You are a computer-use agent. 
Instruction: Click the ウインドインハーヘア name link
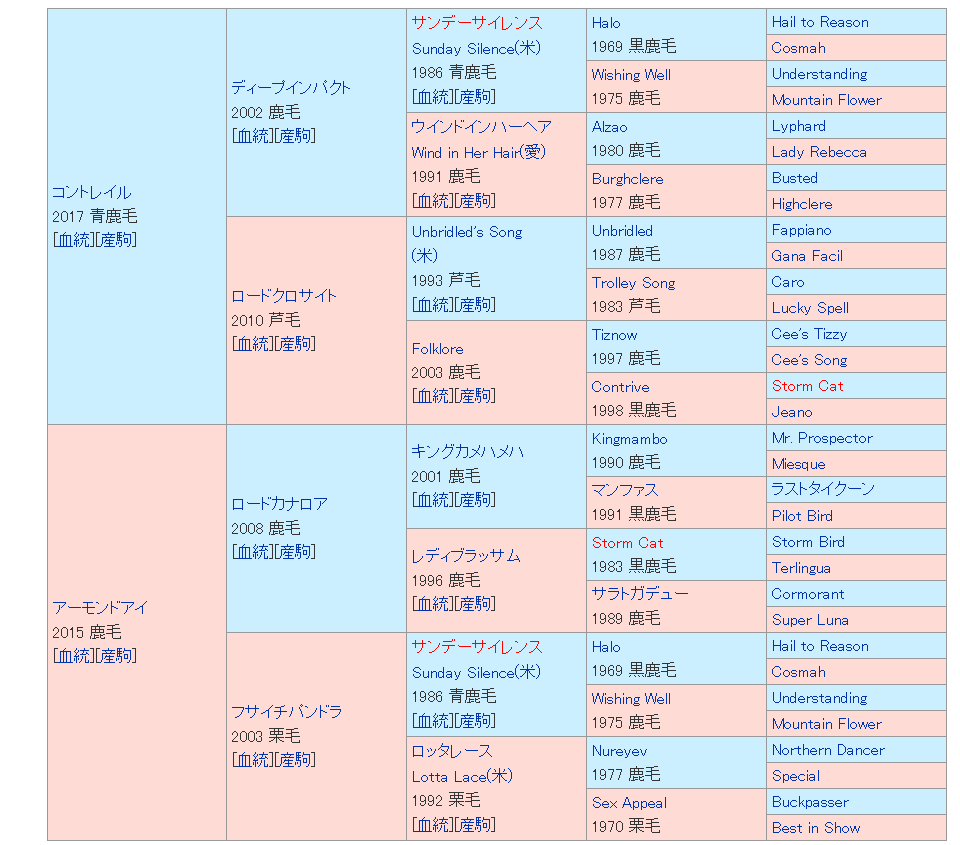pyautogui.click(x=481, y=127)
